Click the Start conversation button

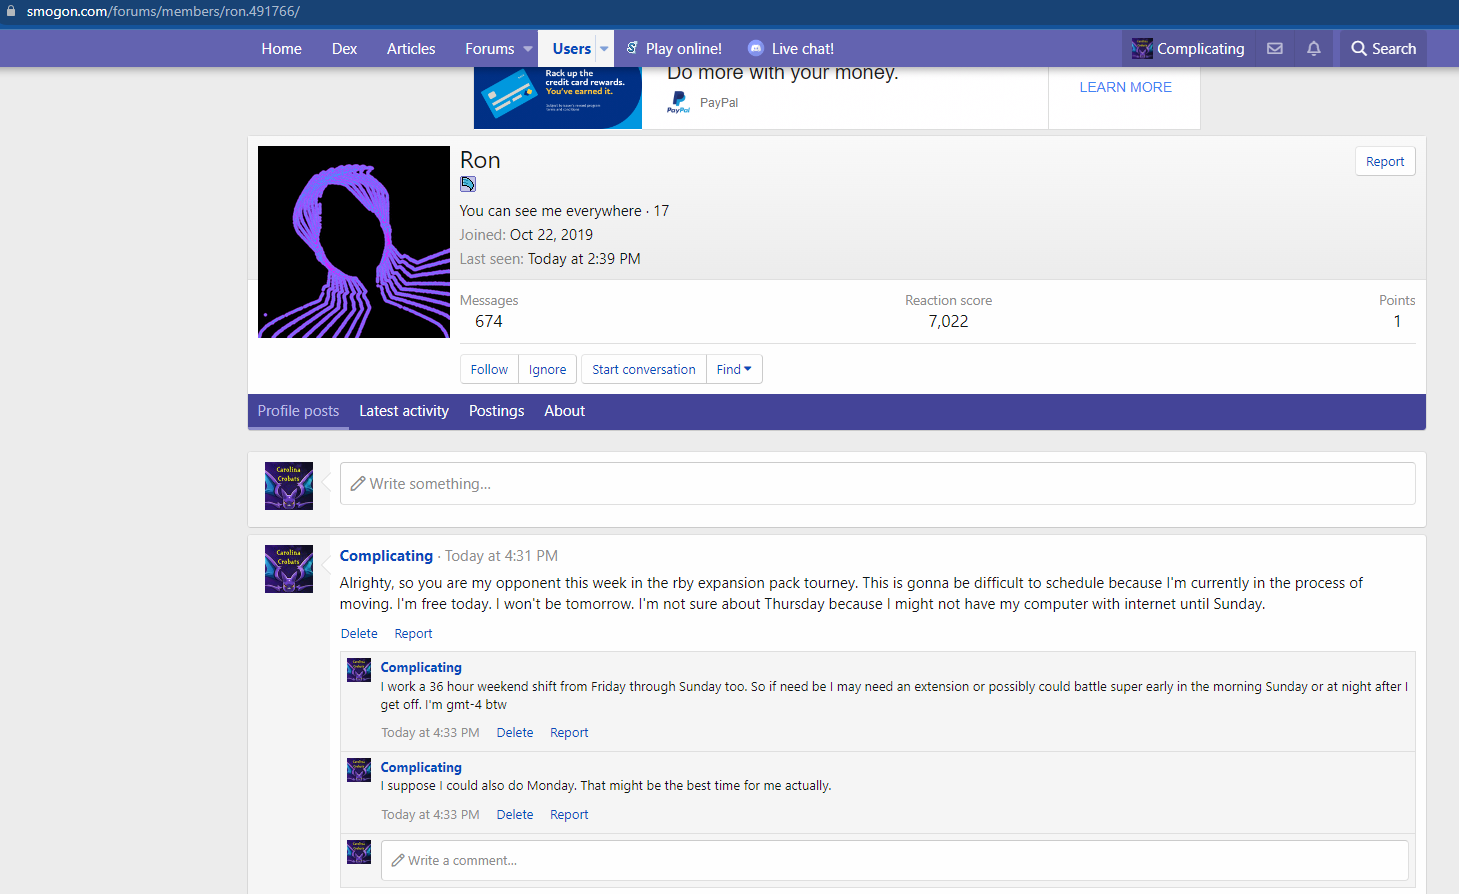(643, 369)
